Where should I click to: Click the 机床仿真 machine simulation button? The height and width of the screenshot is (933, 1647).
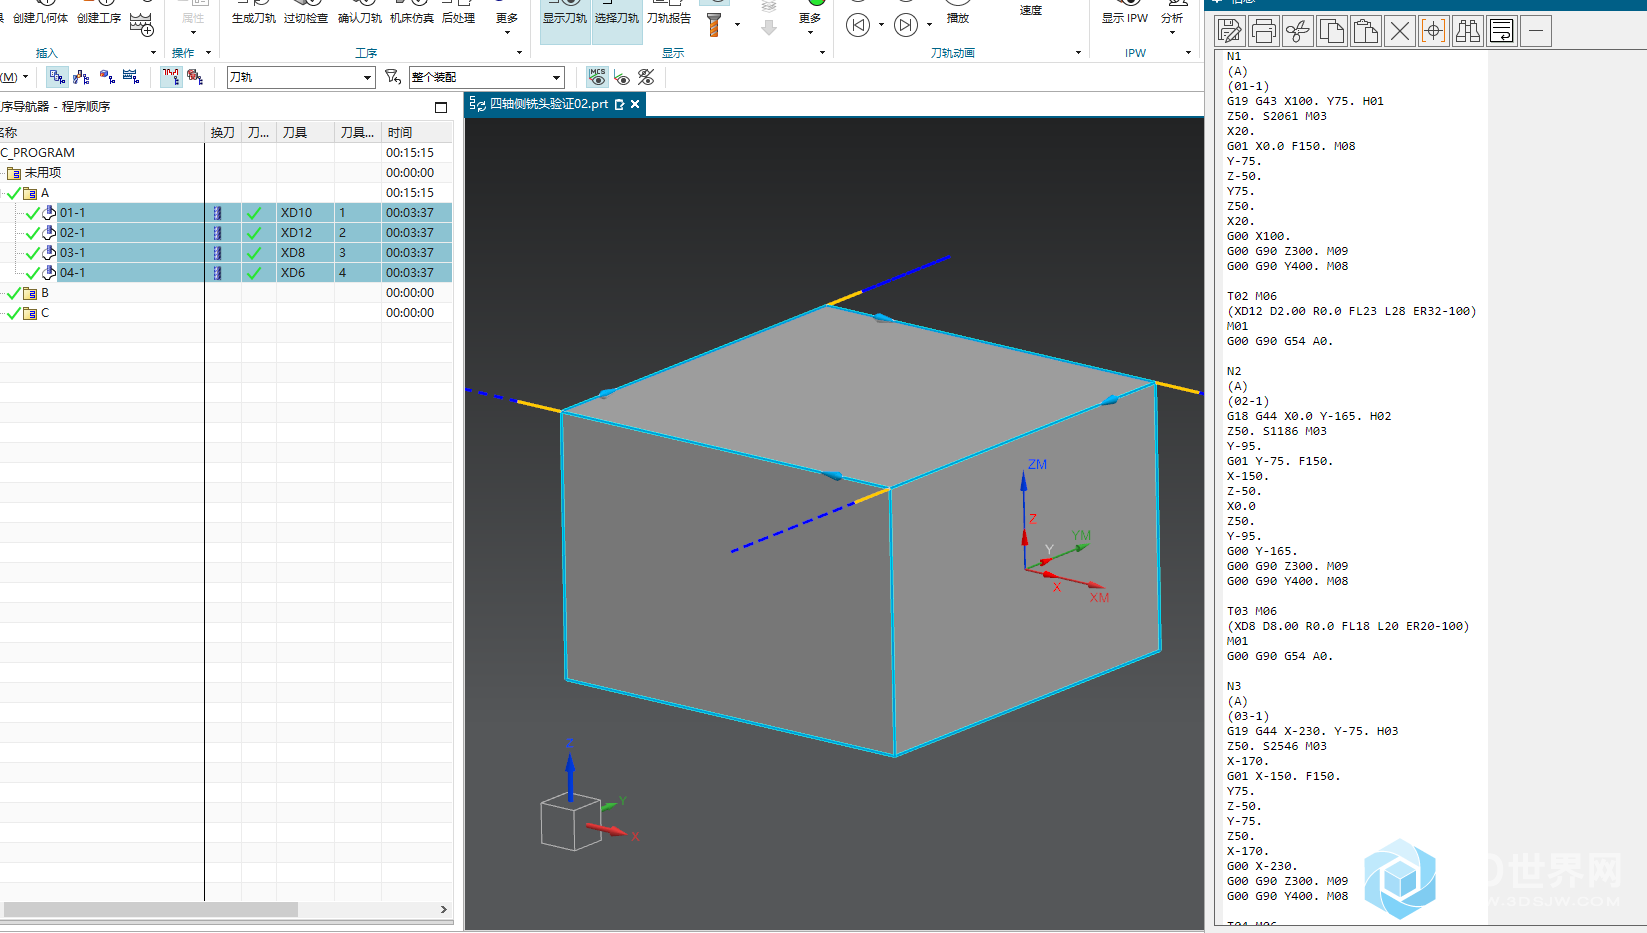[x=412, y=14]
